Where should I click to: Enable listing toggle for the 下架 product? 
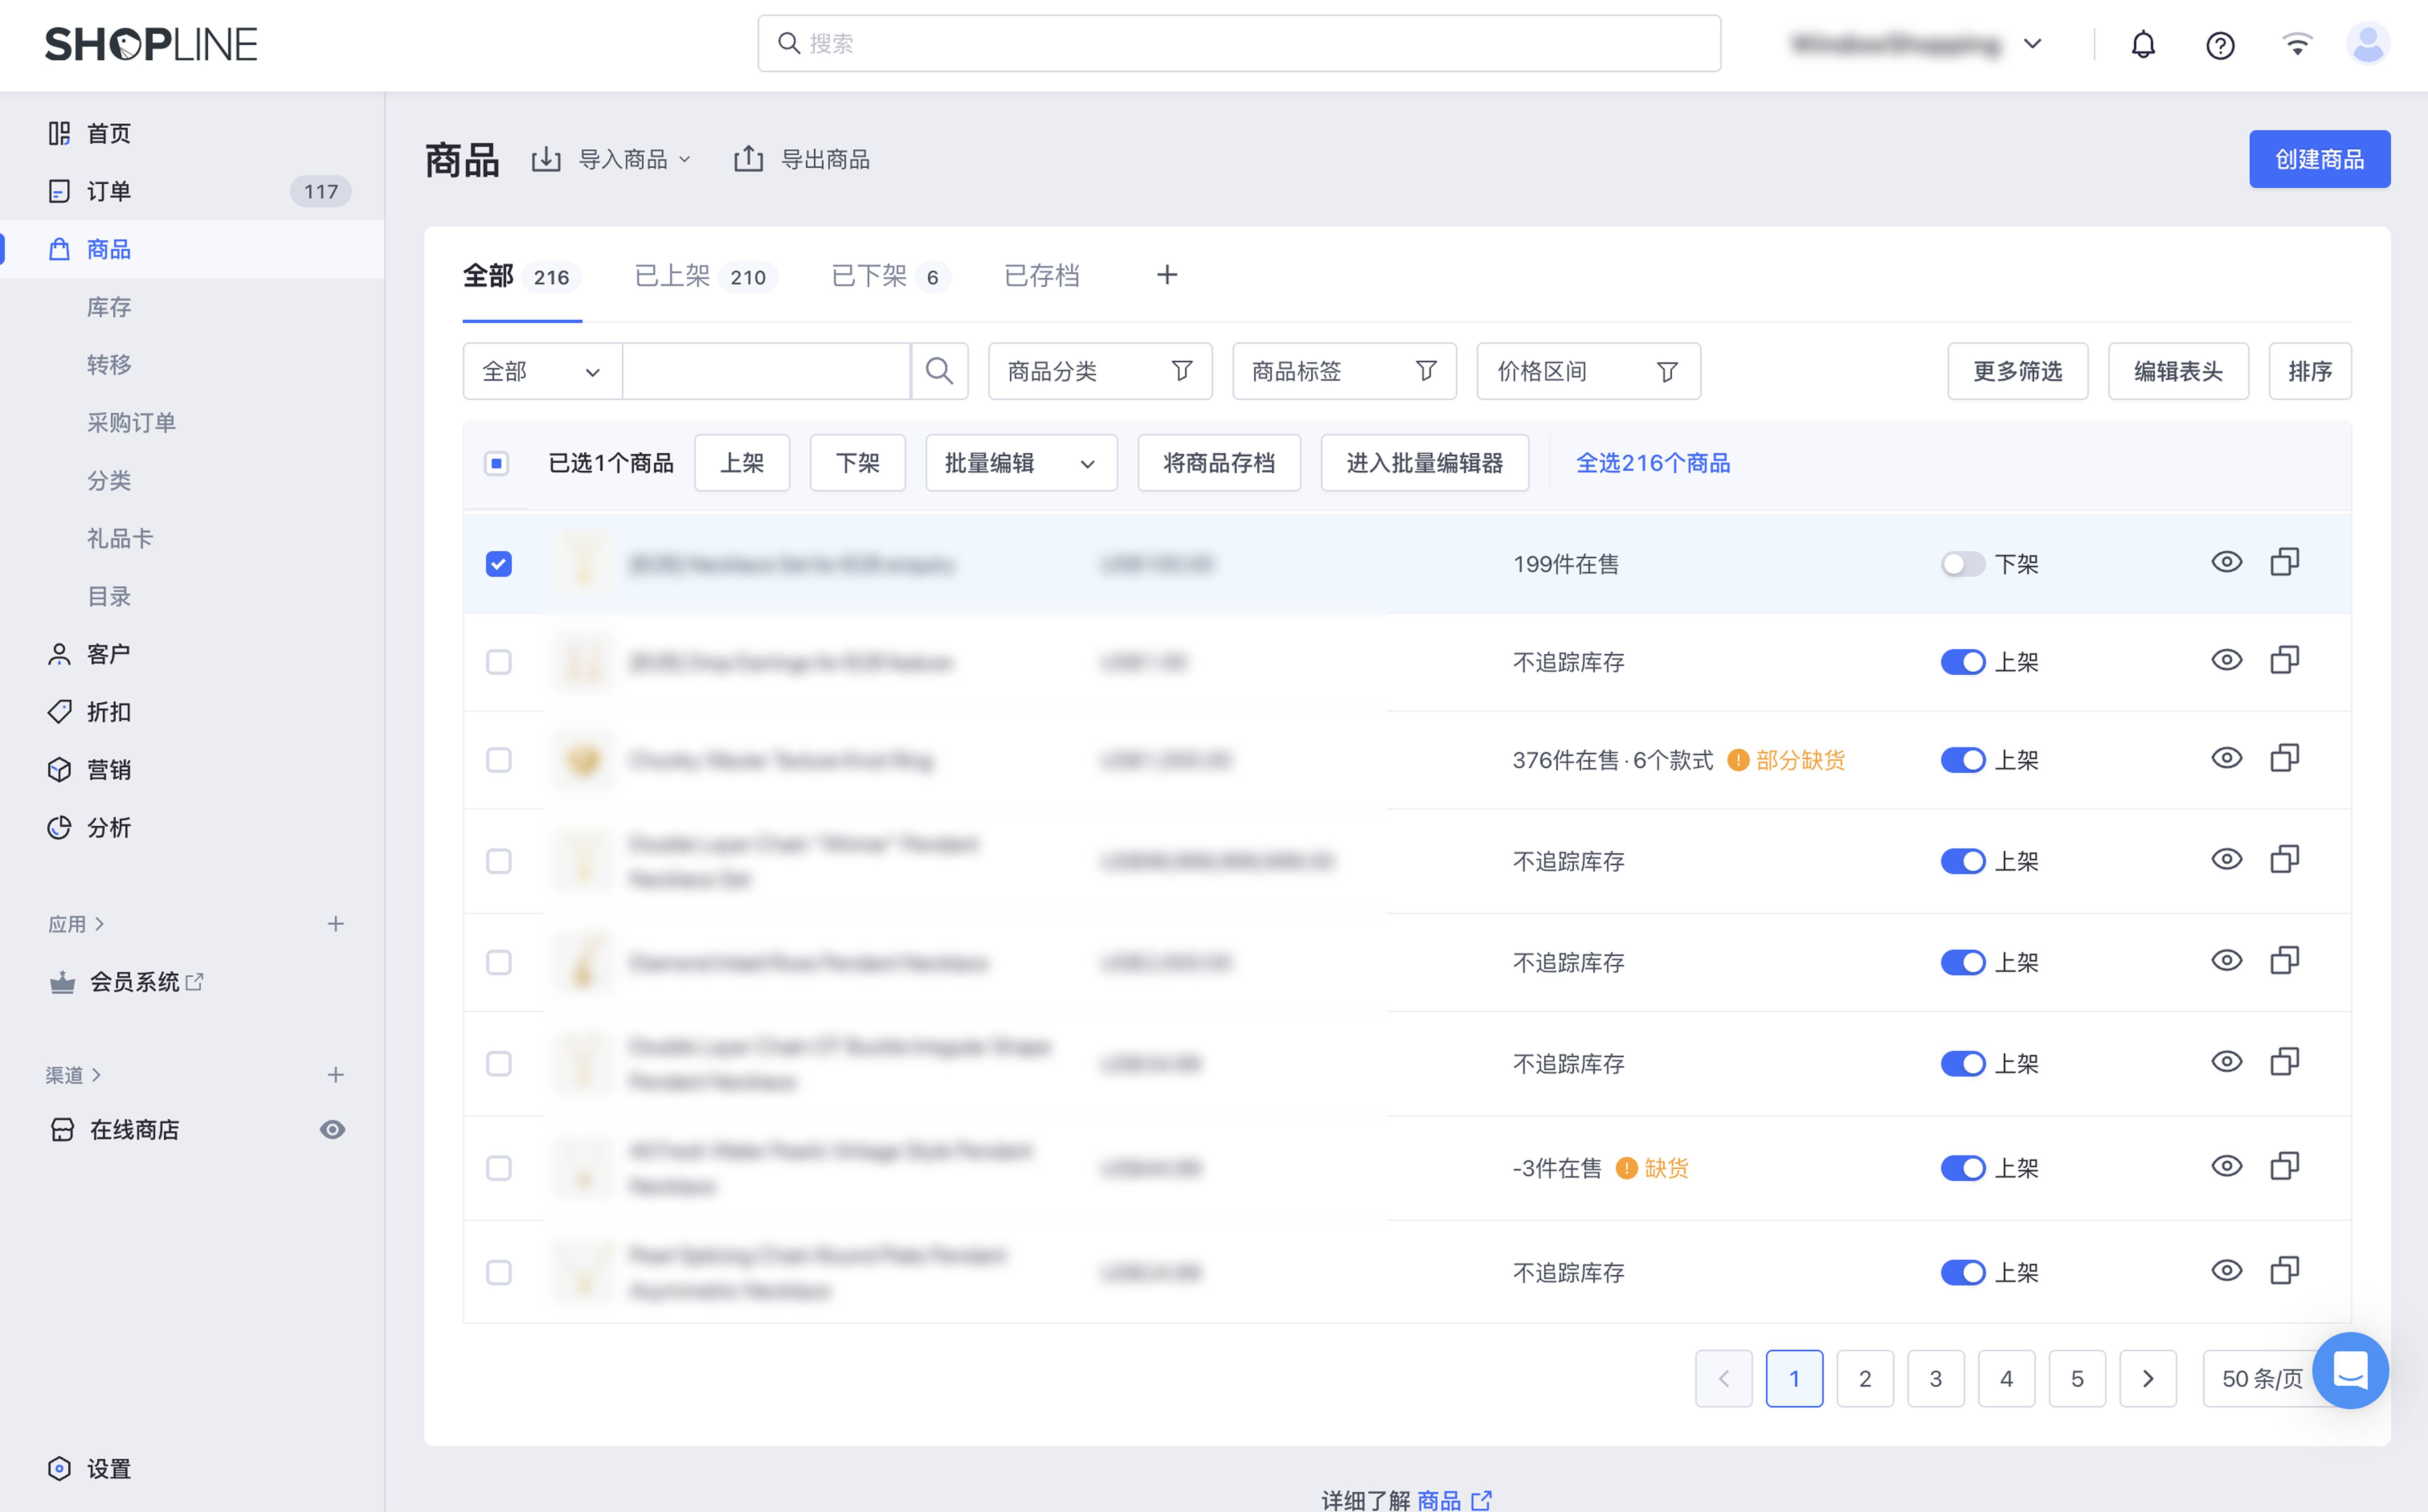pos(1963,564)
